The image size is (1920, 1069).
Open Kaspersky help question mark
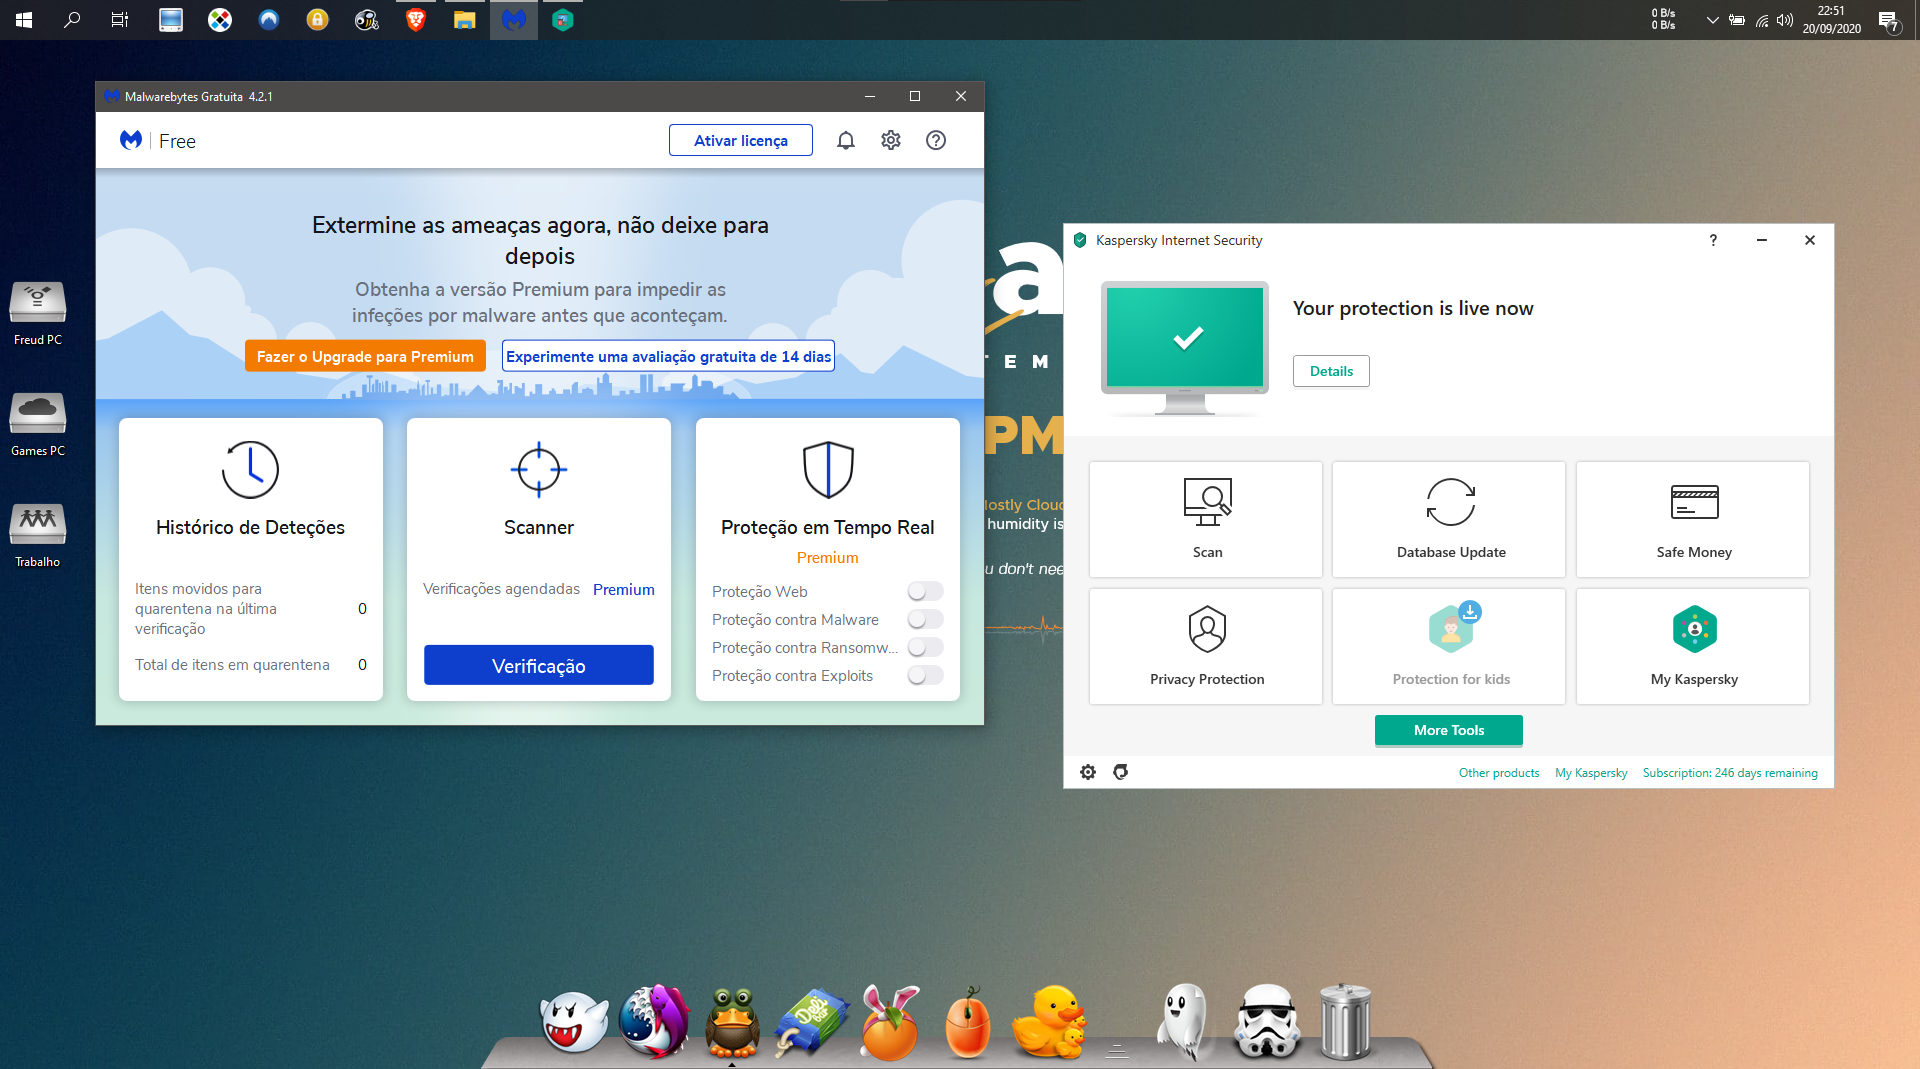click(x=1713, y=240)
